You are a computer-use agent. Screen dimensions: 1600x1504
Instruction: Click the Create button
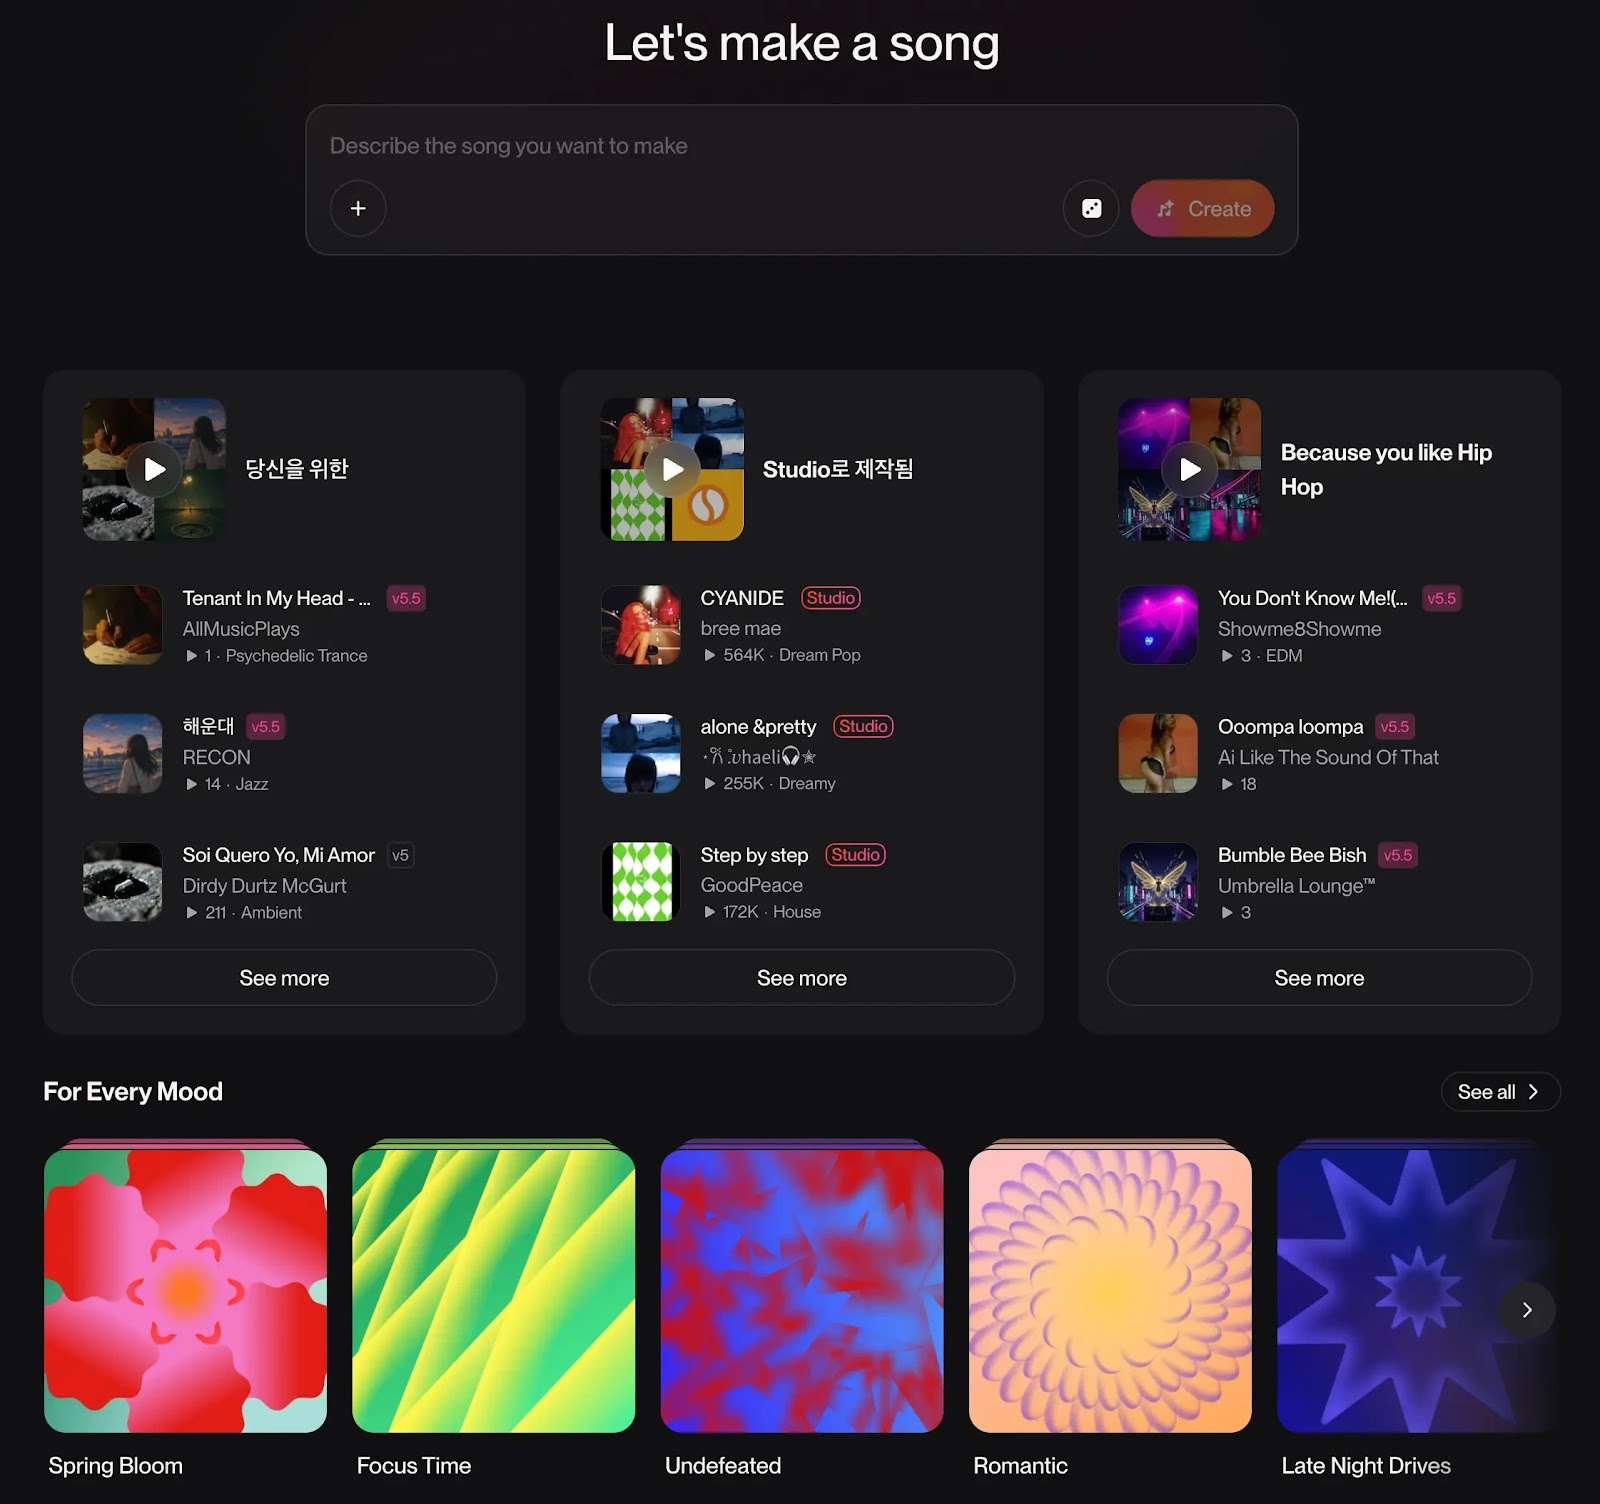tap(1202, 208)
